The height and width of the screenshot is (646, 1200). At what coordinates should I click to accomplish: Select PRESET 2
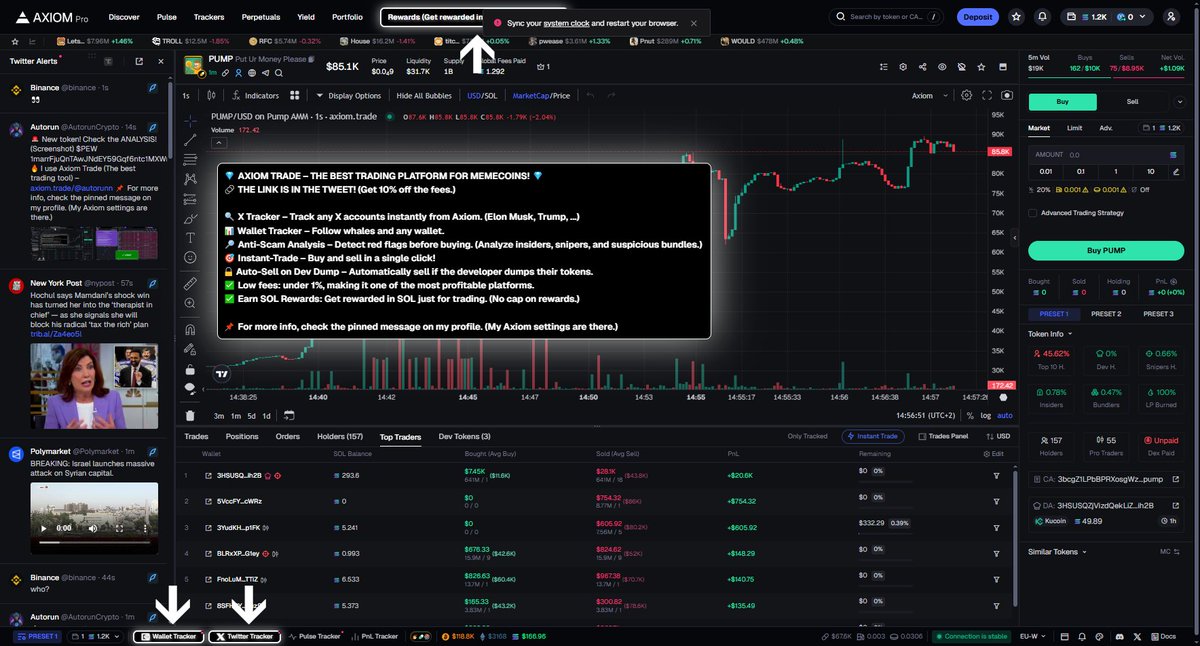pyautogui.click(x=1106, y=314)
